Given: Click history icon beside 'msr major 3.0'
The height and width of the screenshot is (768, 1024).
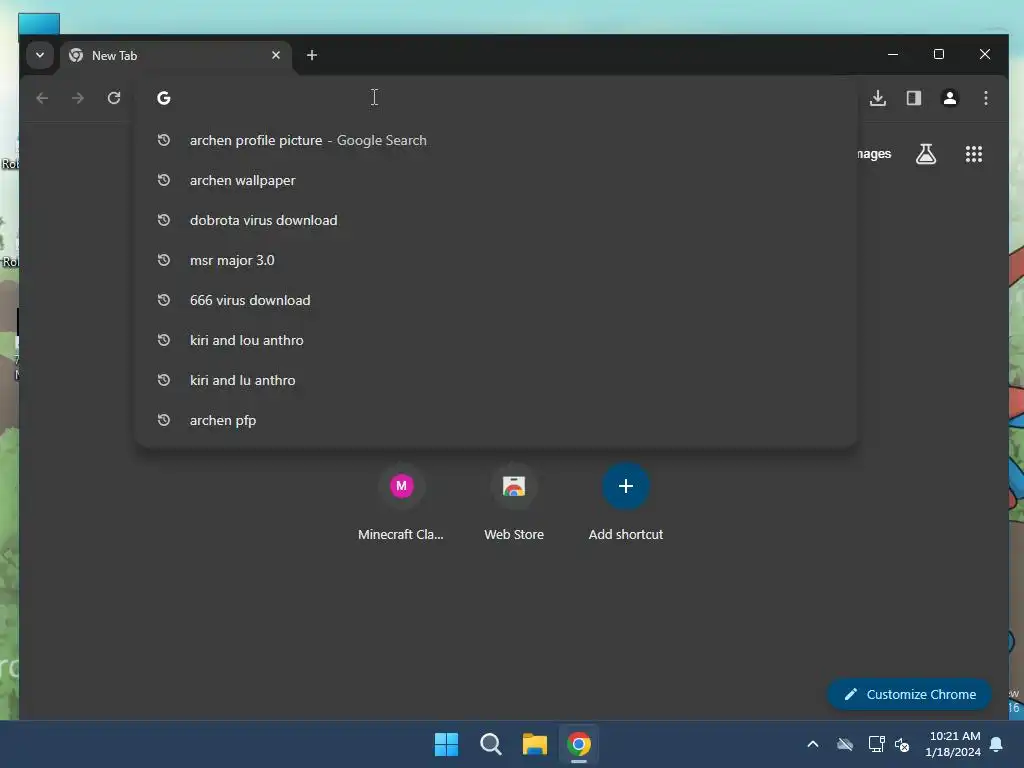Looking at the screenshot, I should pyautogui.click(x=164, y=260).
